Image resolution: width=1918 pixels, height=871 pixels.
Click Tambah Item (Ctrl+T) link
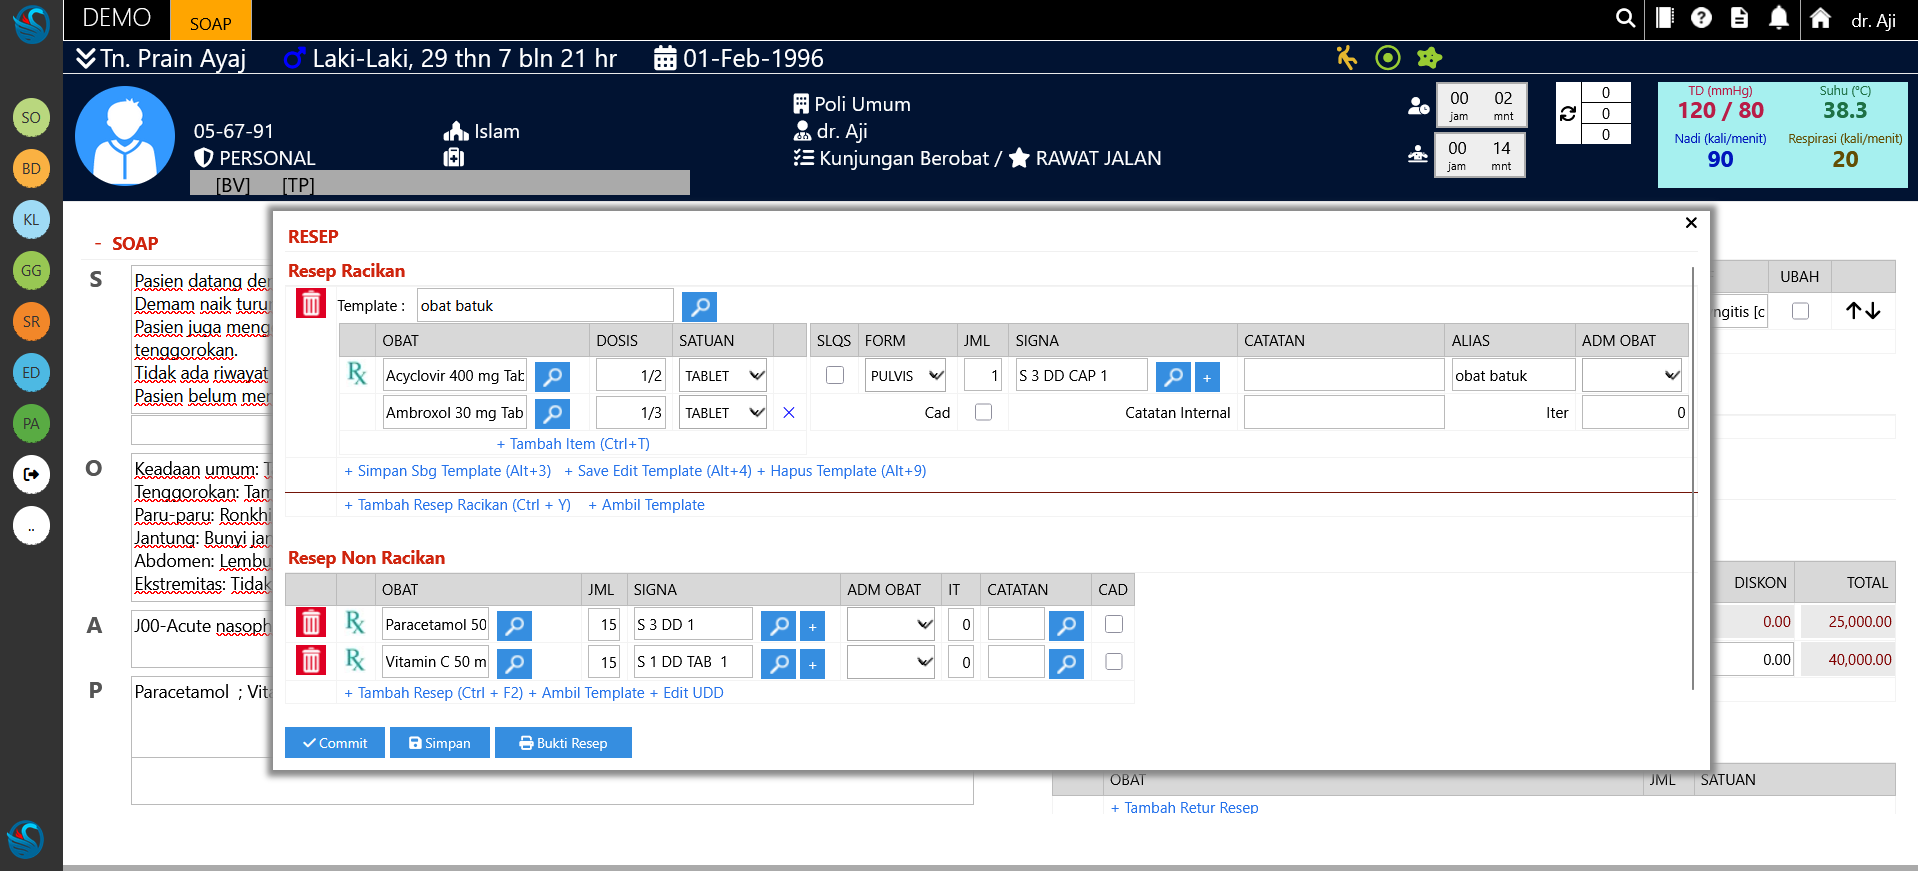click(573, 444)
